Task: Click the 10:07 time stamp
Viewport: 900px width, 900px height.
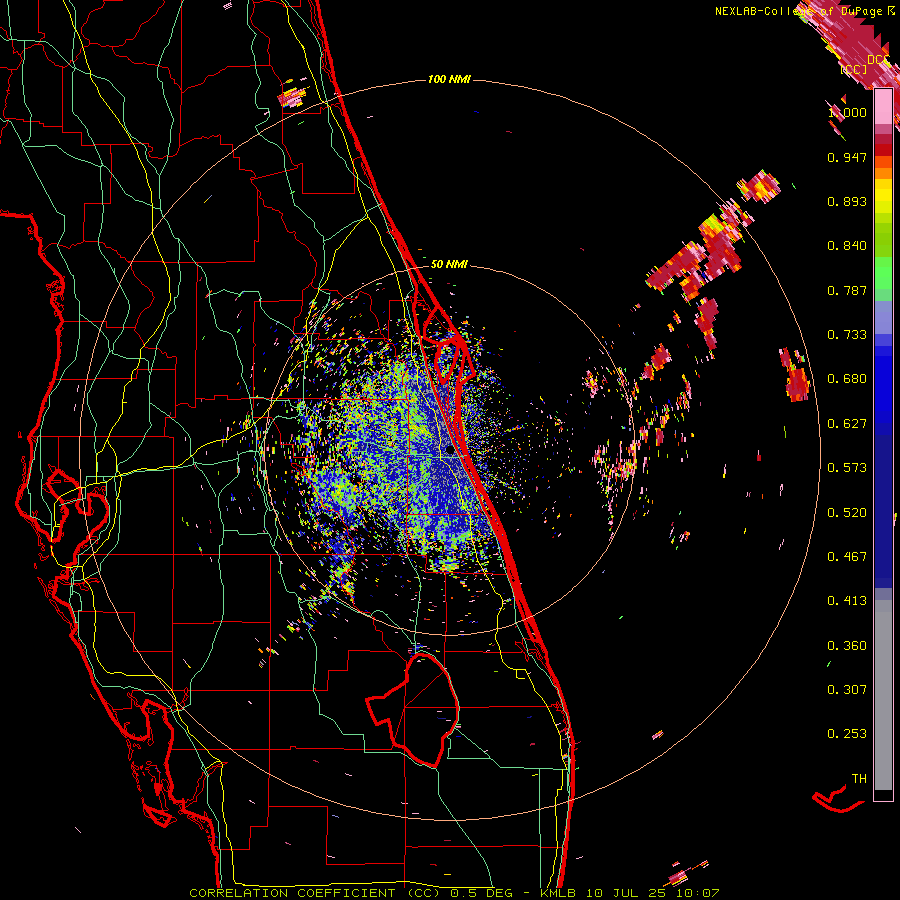Action: tap(698, 893)
